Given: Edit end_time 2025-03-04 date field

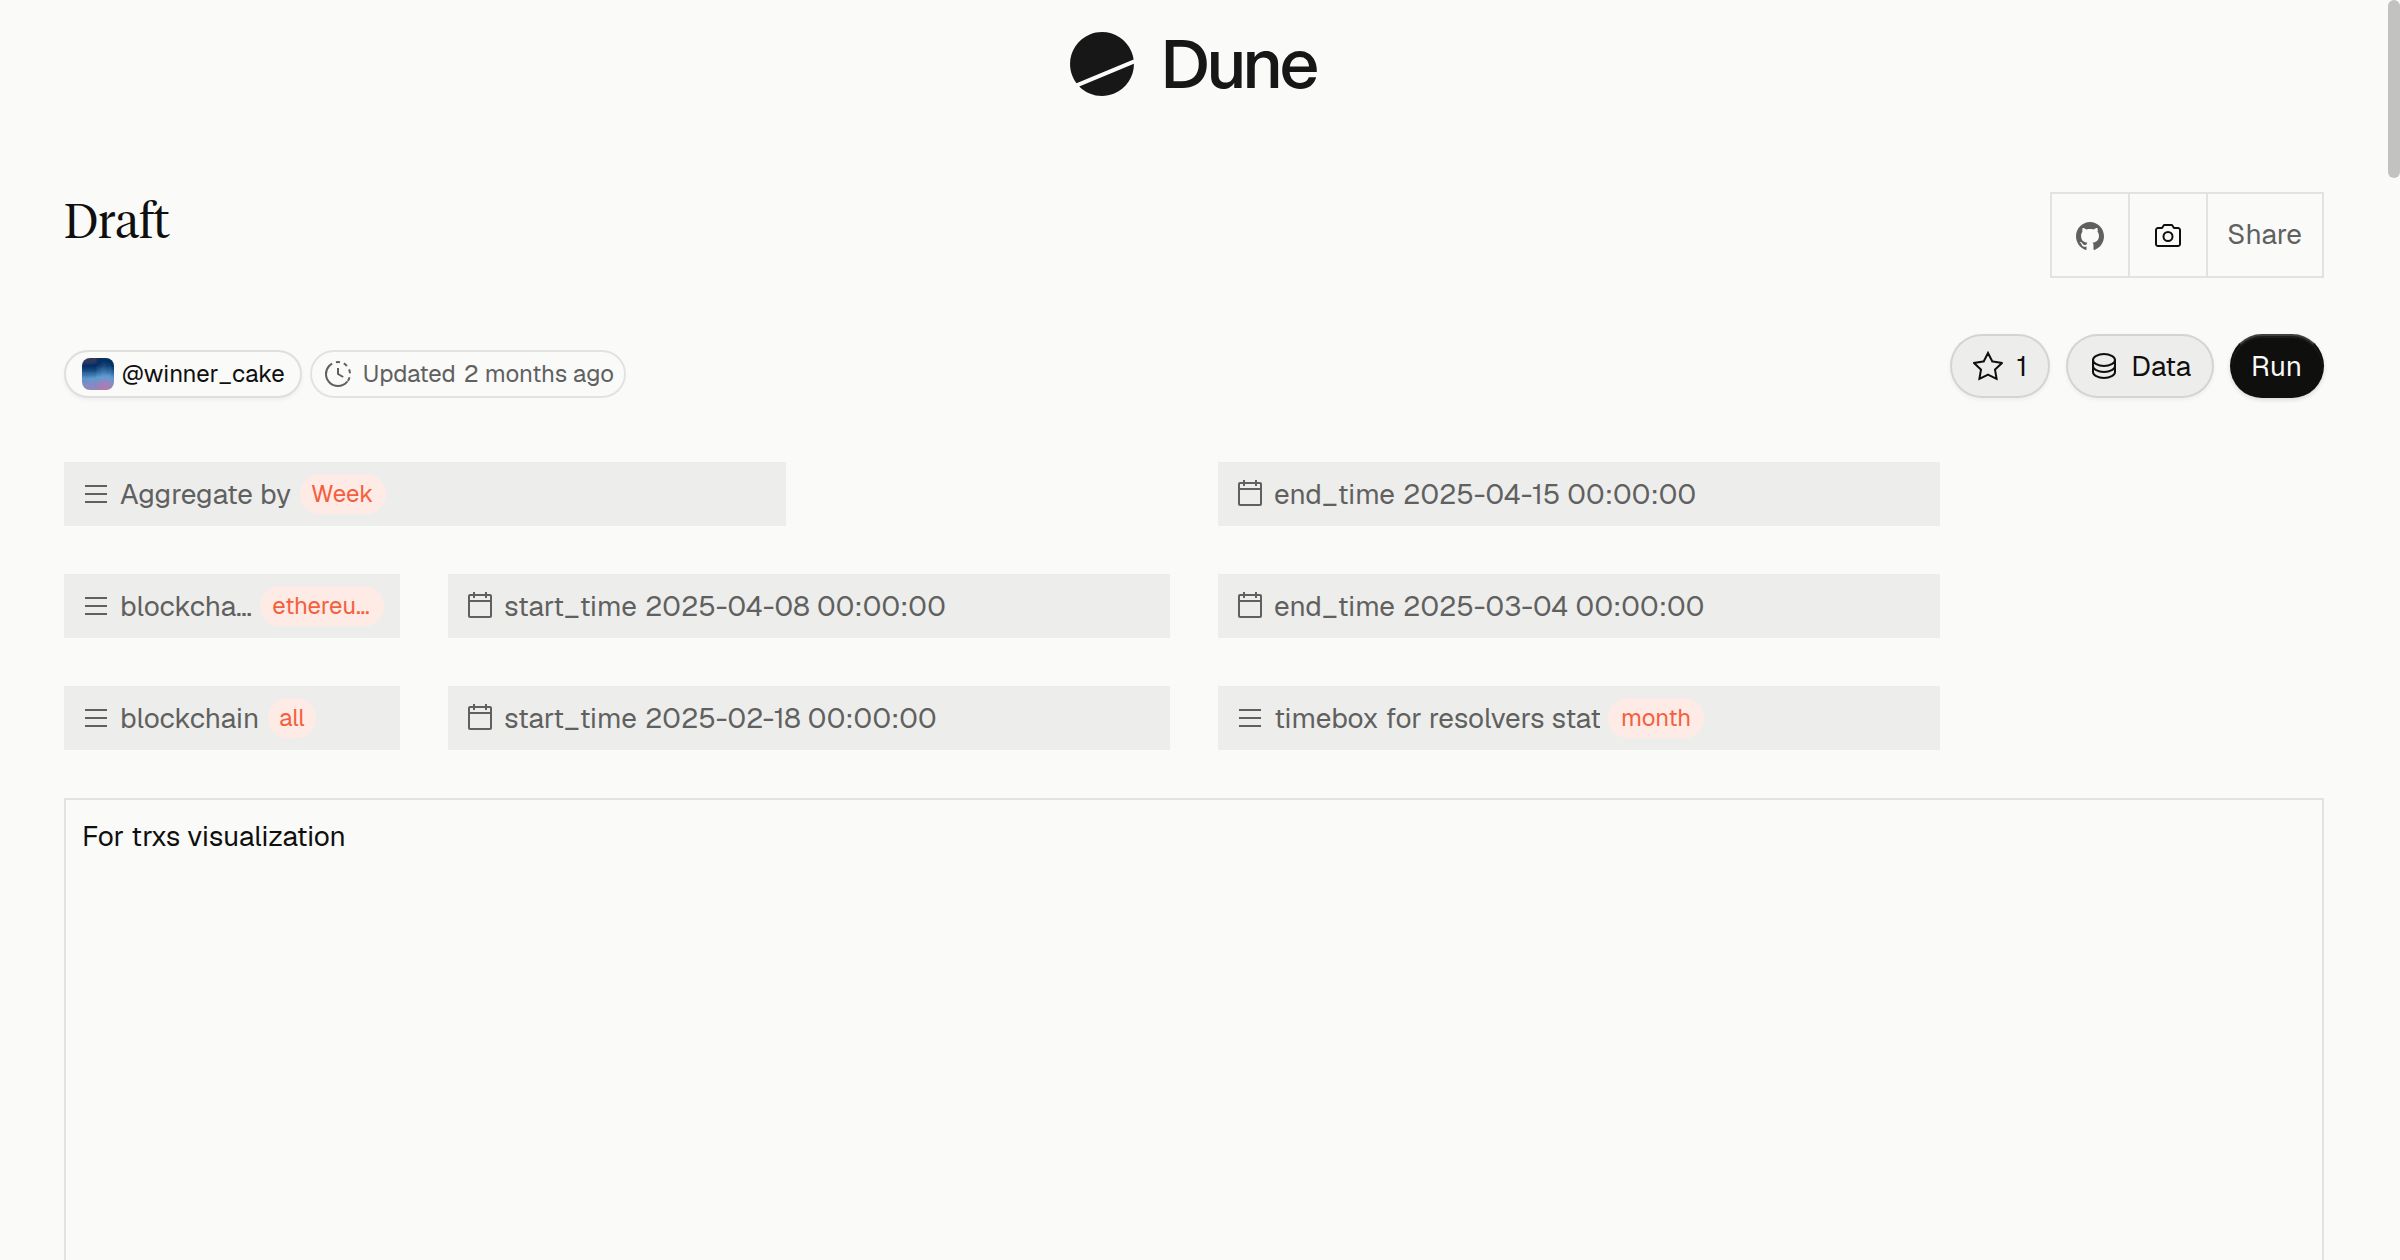Looking at the screenshot, I should (x=1579, y=606).
